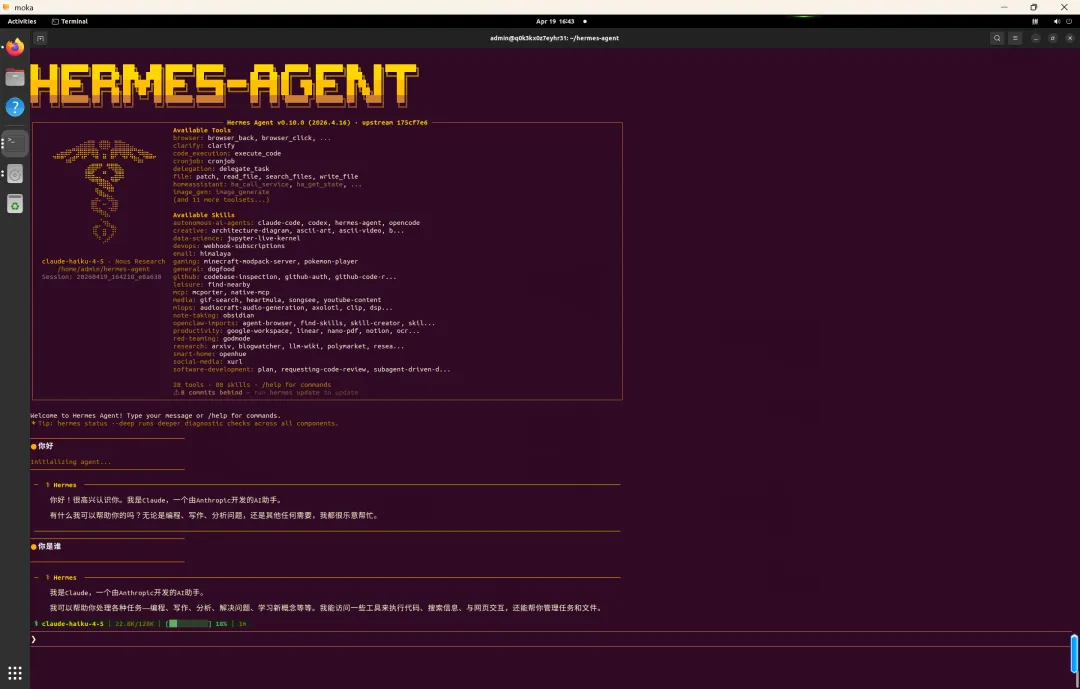This screenshot has width=1080, height=689.
Task: Click the 'github: codebase-inspection' line
Action: tap(284, 277)
